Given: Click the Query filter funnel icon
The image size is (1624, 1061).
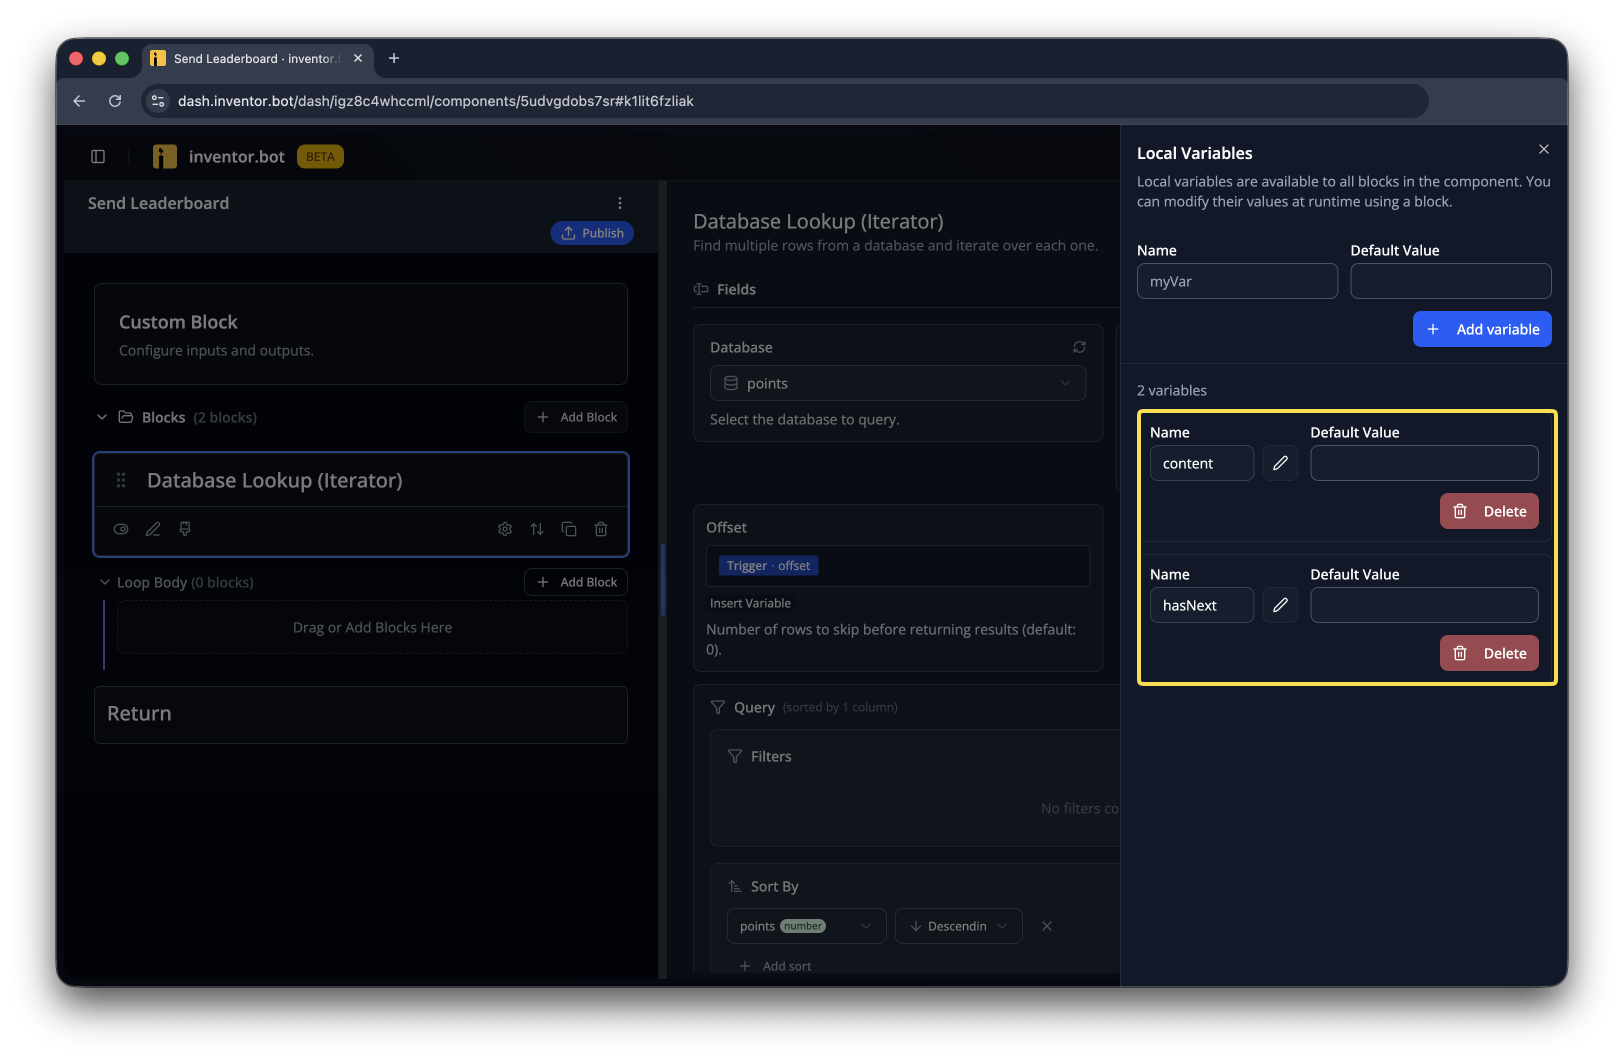Looking at the screenshot, I should coord(718,707).
